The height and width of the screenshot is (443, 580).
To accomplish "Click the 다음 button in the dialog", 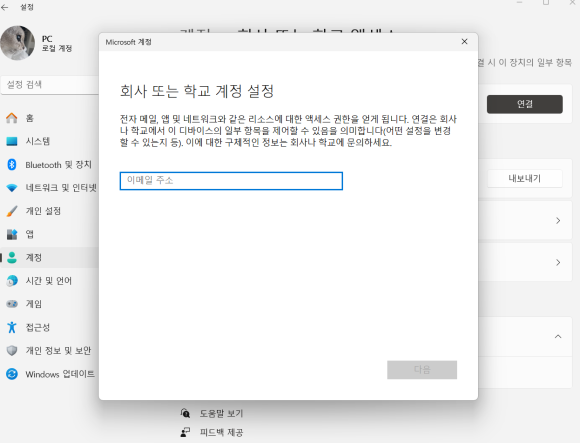I will pos(422,370).
